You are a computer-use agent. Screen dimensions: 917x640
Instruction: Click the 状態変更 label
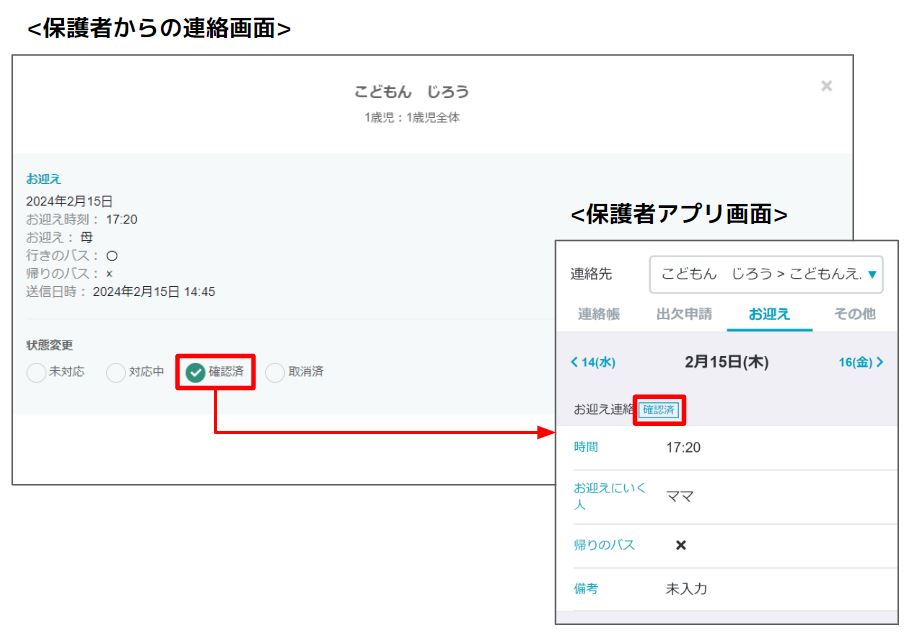[50, 345]
